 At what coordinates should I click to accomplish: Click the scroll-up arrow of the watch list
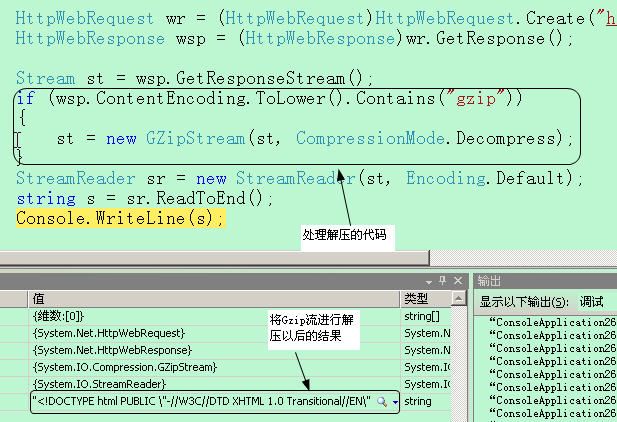[x=458, y=298]
